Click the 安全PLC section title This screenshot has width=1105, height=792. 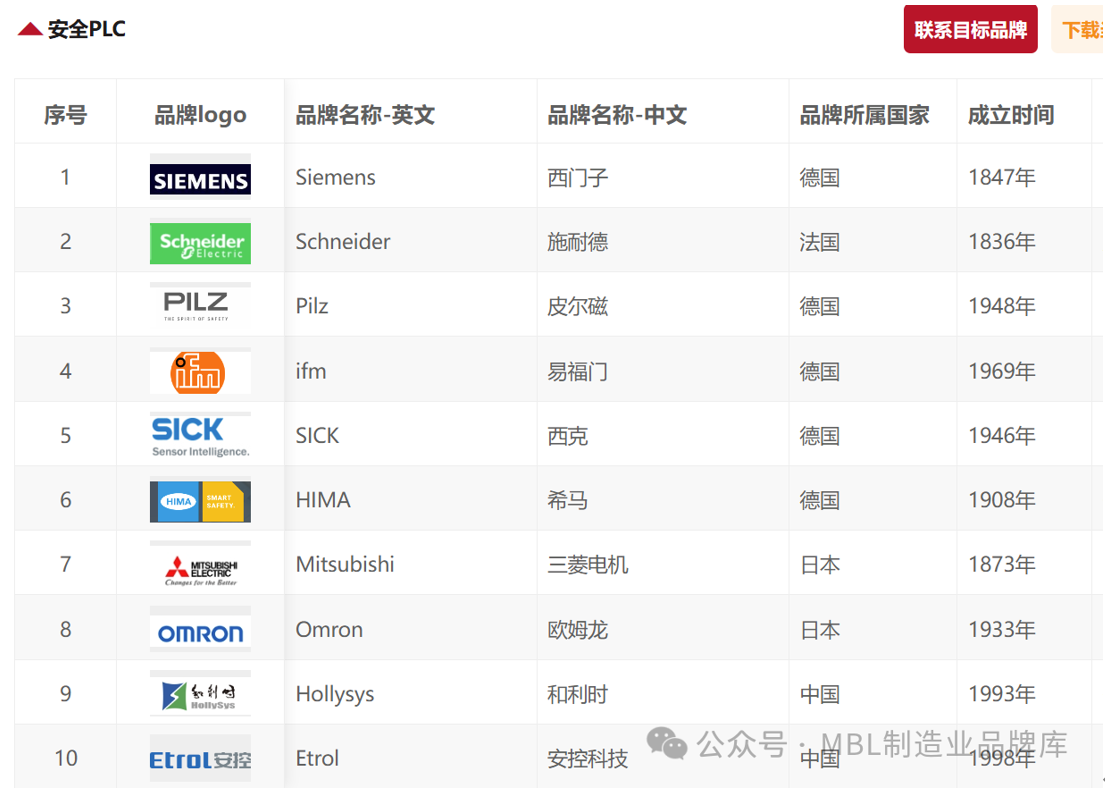click(x=87, y=29)
